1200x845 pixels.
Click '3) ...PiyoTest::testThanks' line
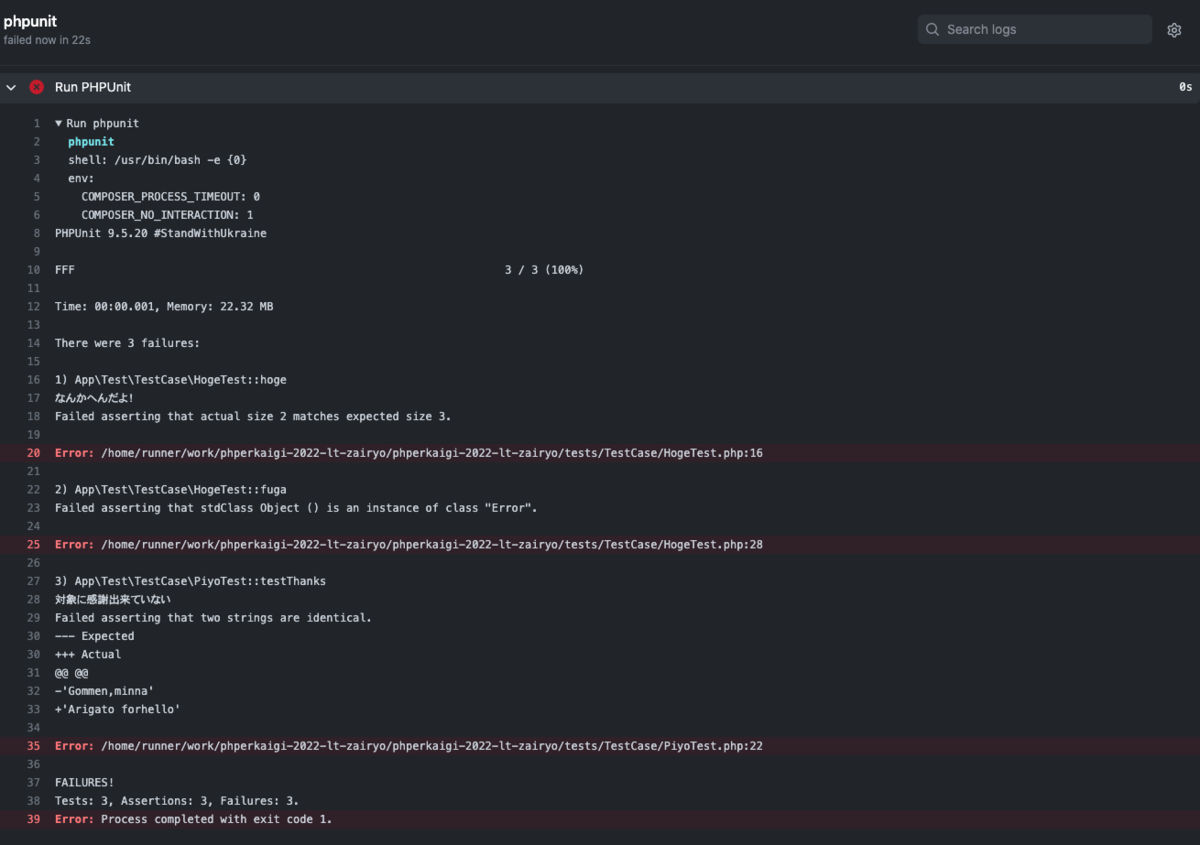pos(190,581)
